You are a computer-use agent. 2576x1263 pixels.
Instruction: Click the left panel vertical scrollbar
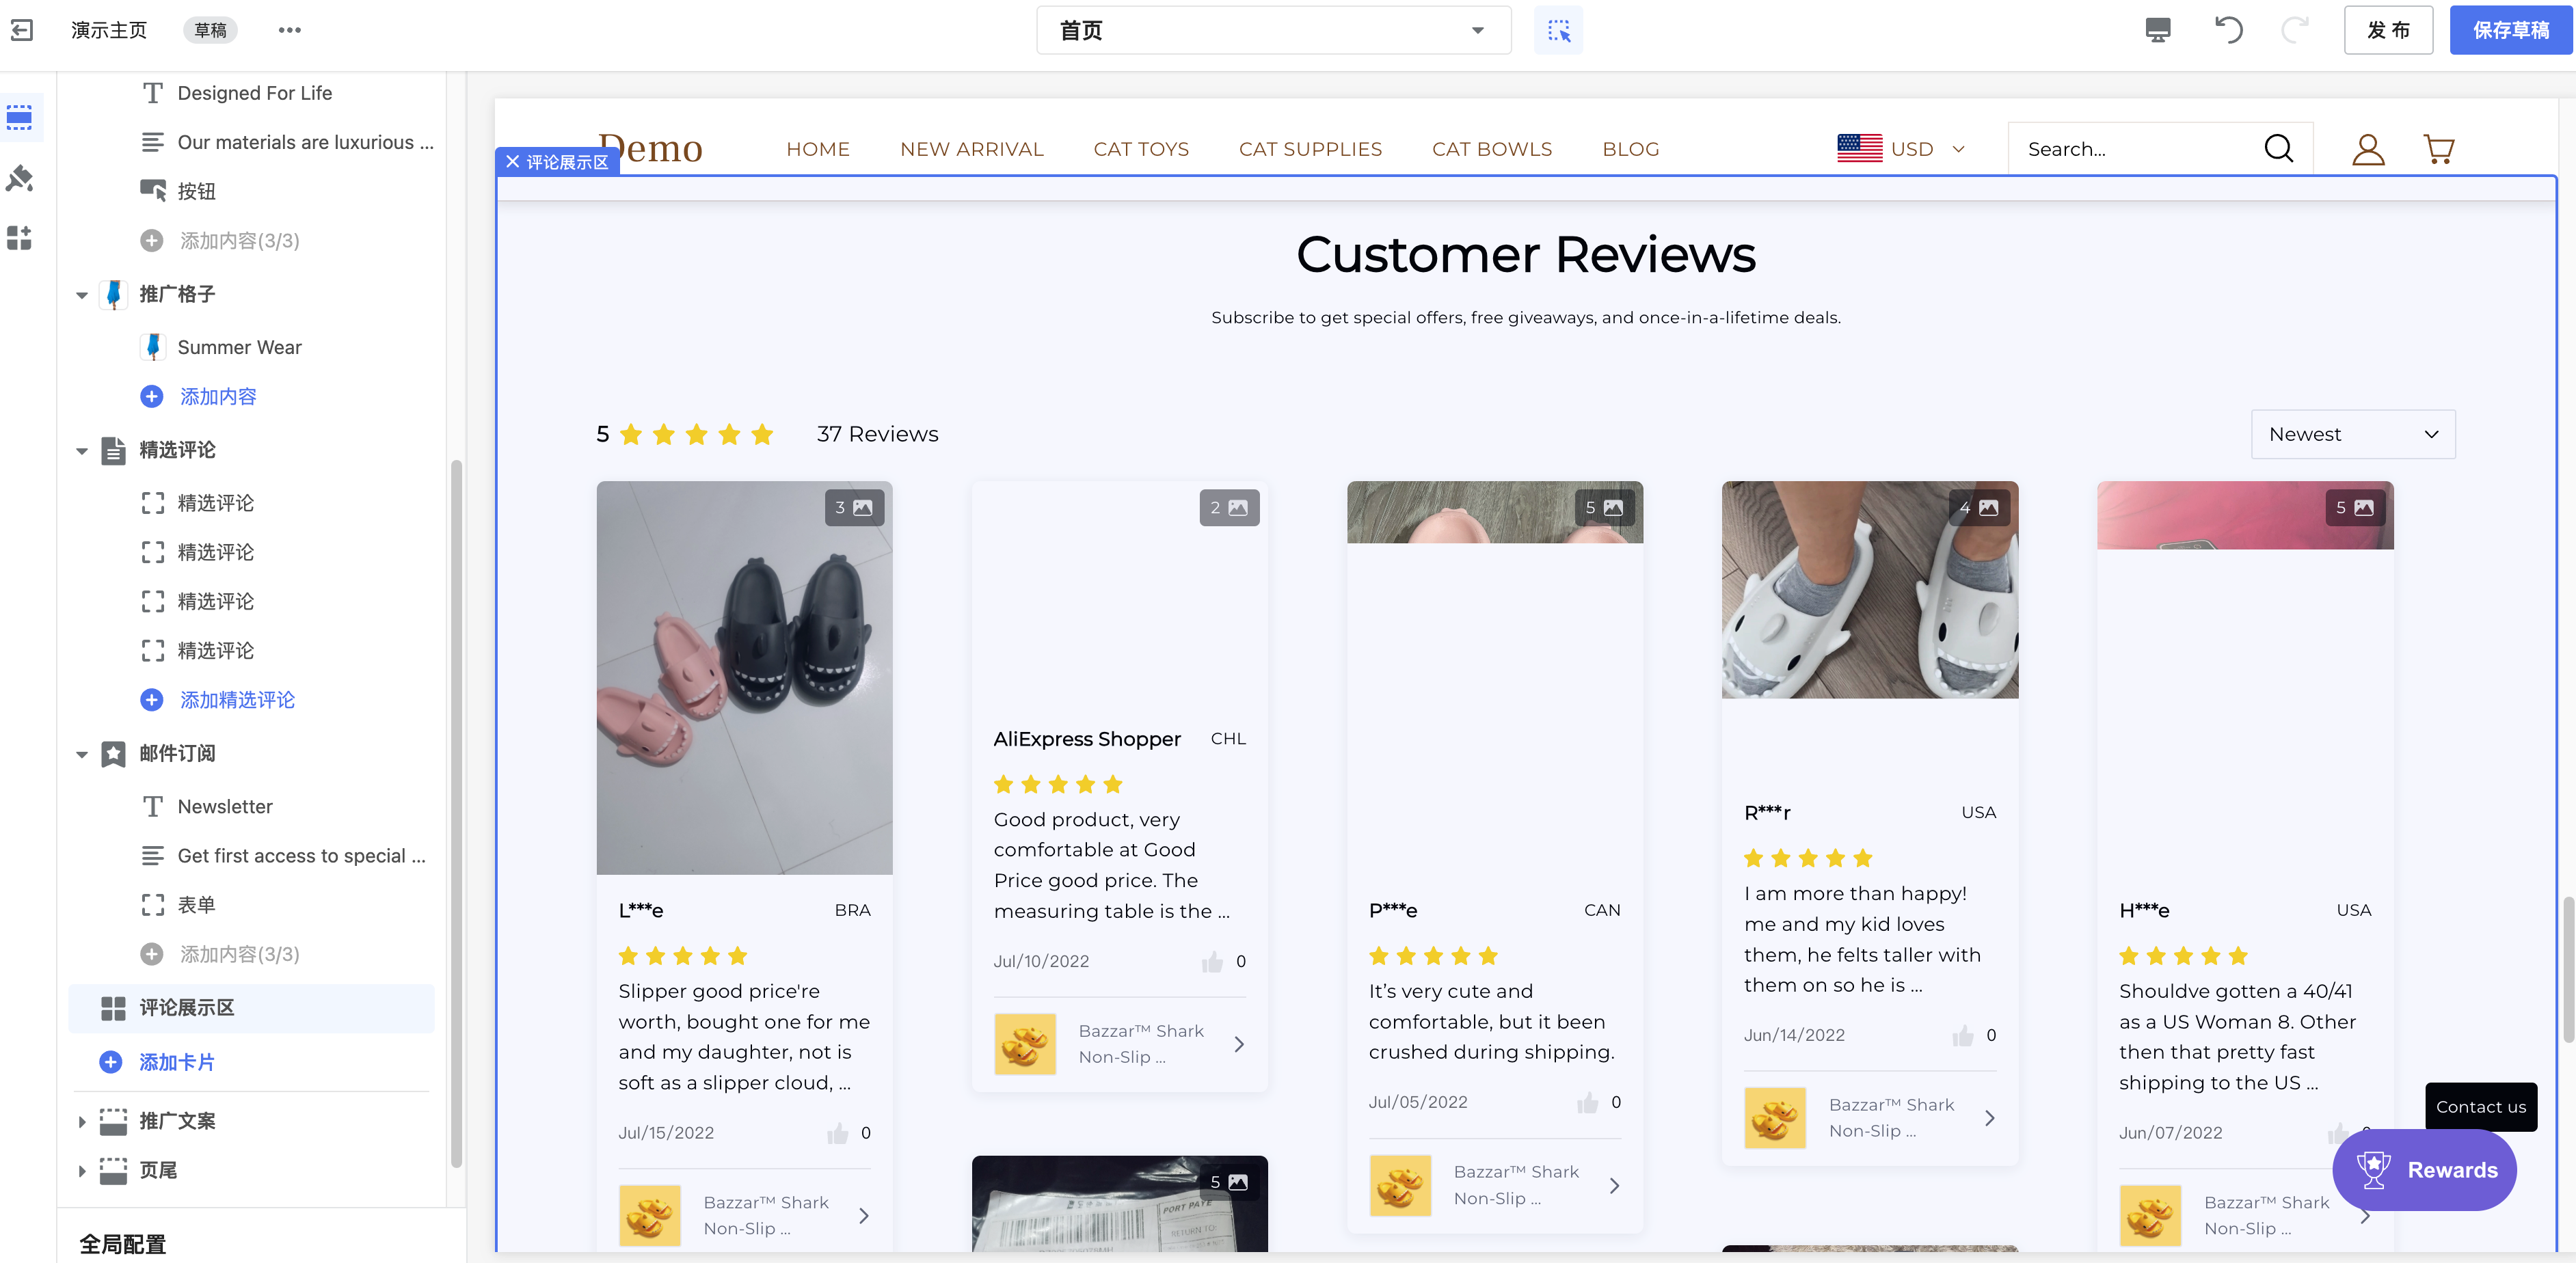tap(456, 813)
